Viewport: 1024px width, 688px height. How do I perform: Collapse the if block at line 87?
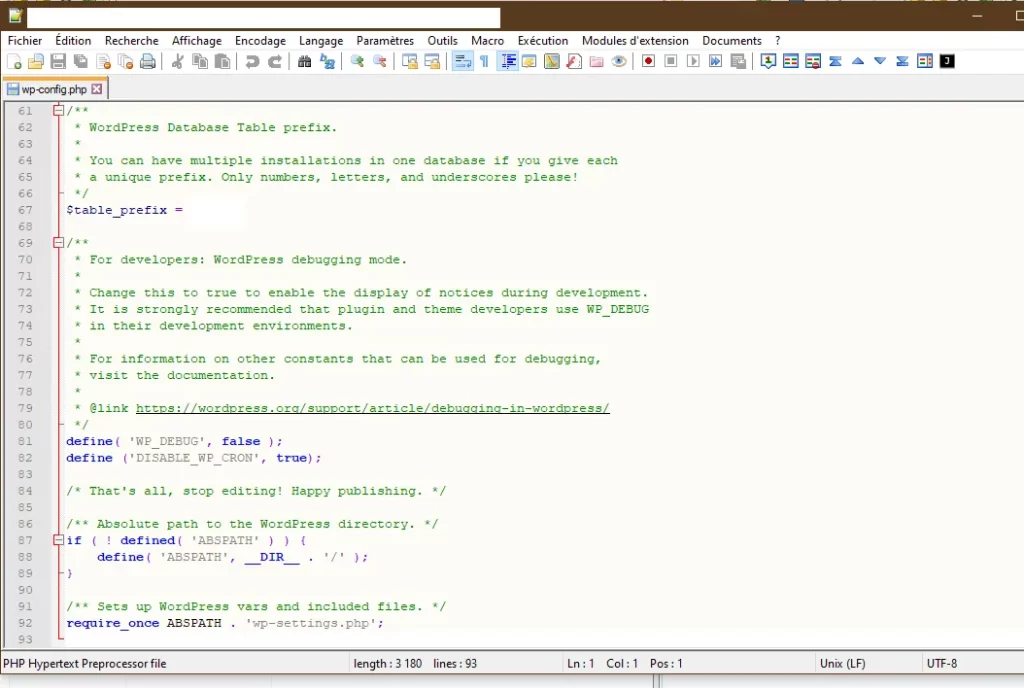(58, 540)
